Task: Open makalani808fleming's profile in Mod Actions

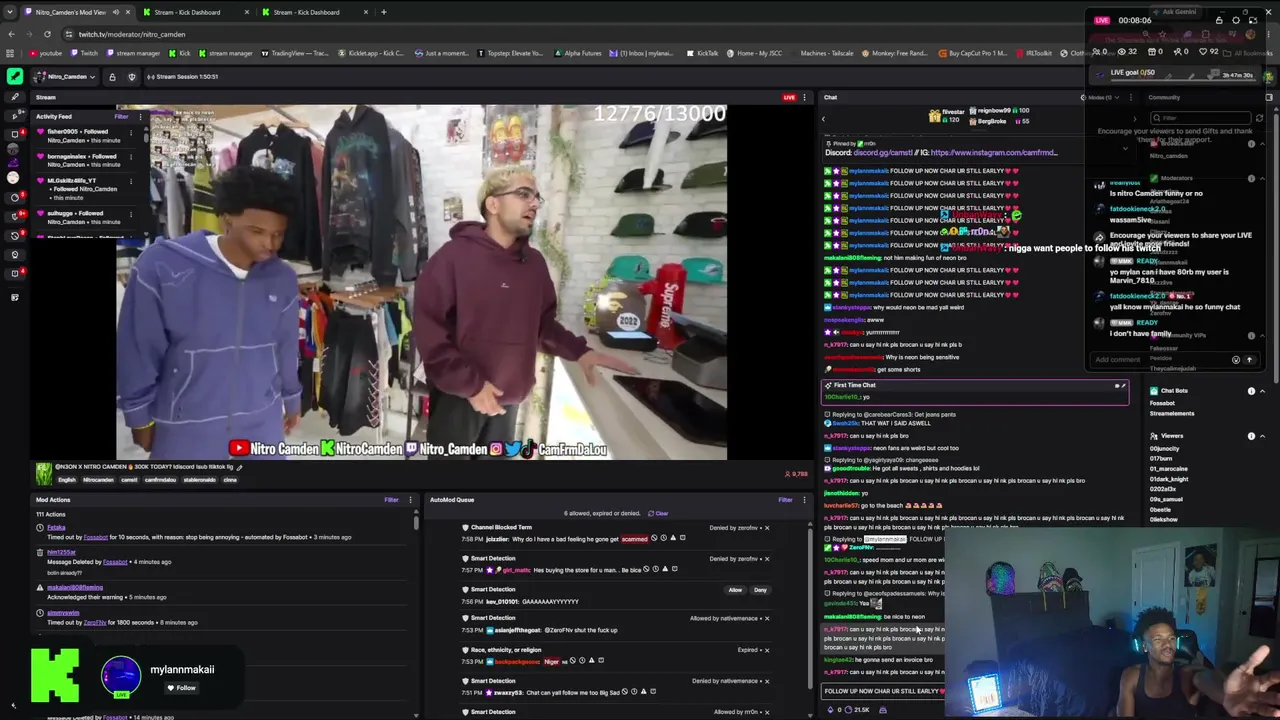Action: (x=75, y=587)
